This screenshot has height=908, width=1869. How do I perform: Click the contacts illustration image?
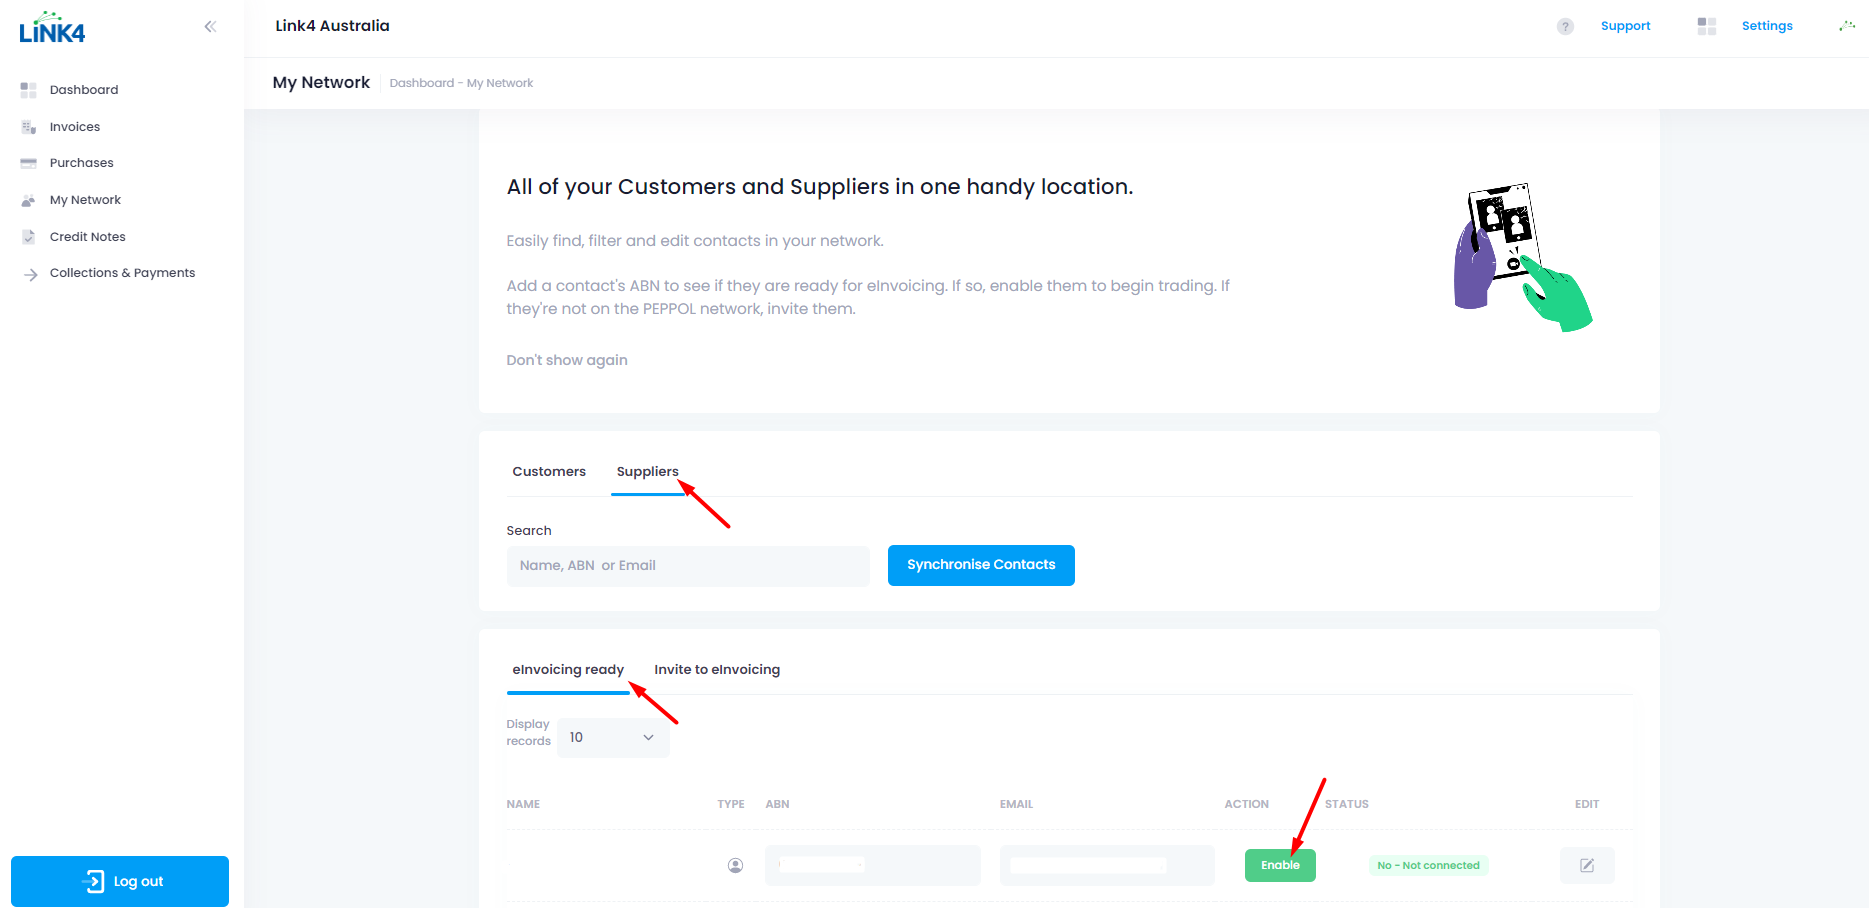(x=1522, y=257)
